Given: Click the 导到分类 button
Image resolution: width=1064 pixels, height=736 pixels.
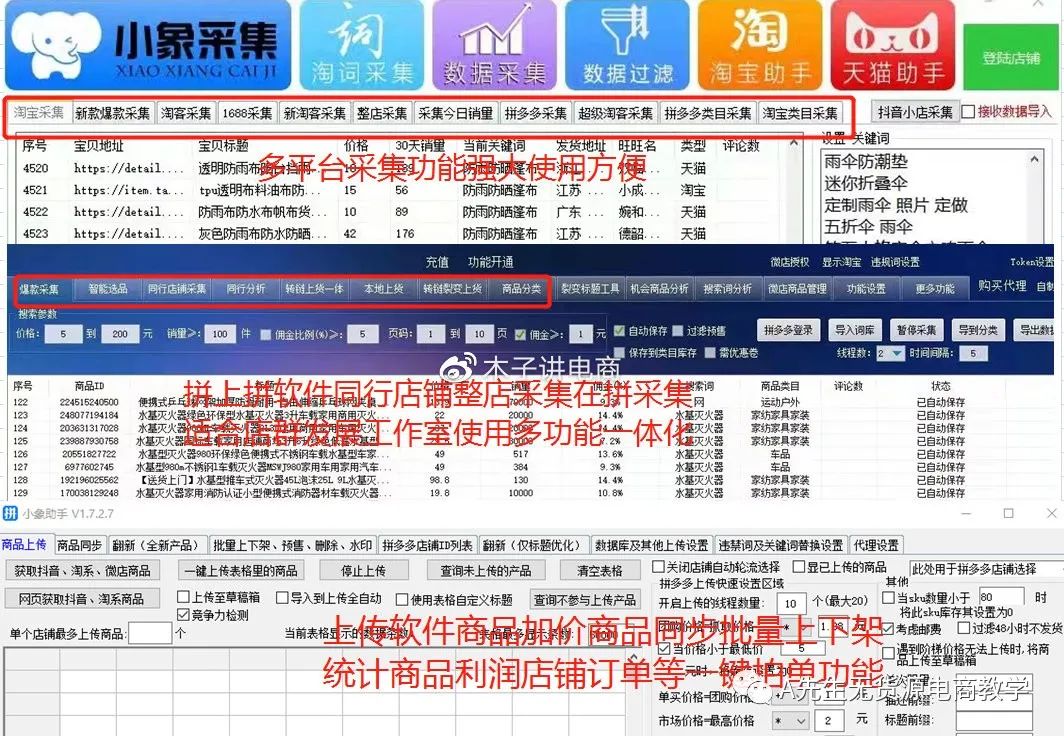Looking at the screenshot, I should click(978, 330).
